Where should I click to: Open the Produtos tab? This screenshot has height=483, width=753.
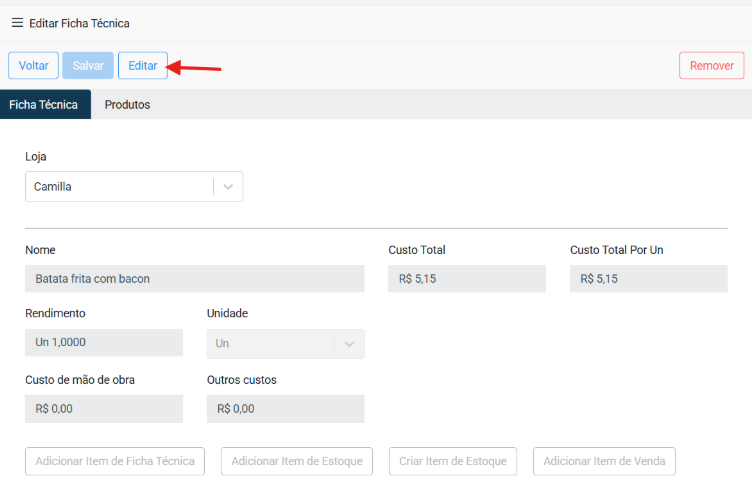click(x=127, y=105)
